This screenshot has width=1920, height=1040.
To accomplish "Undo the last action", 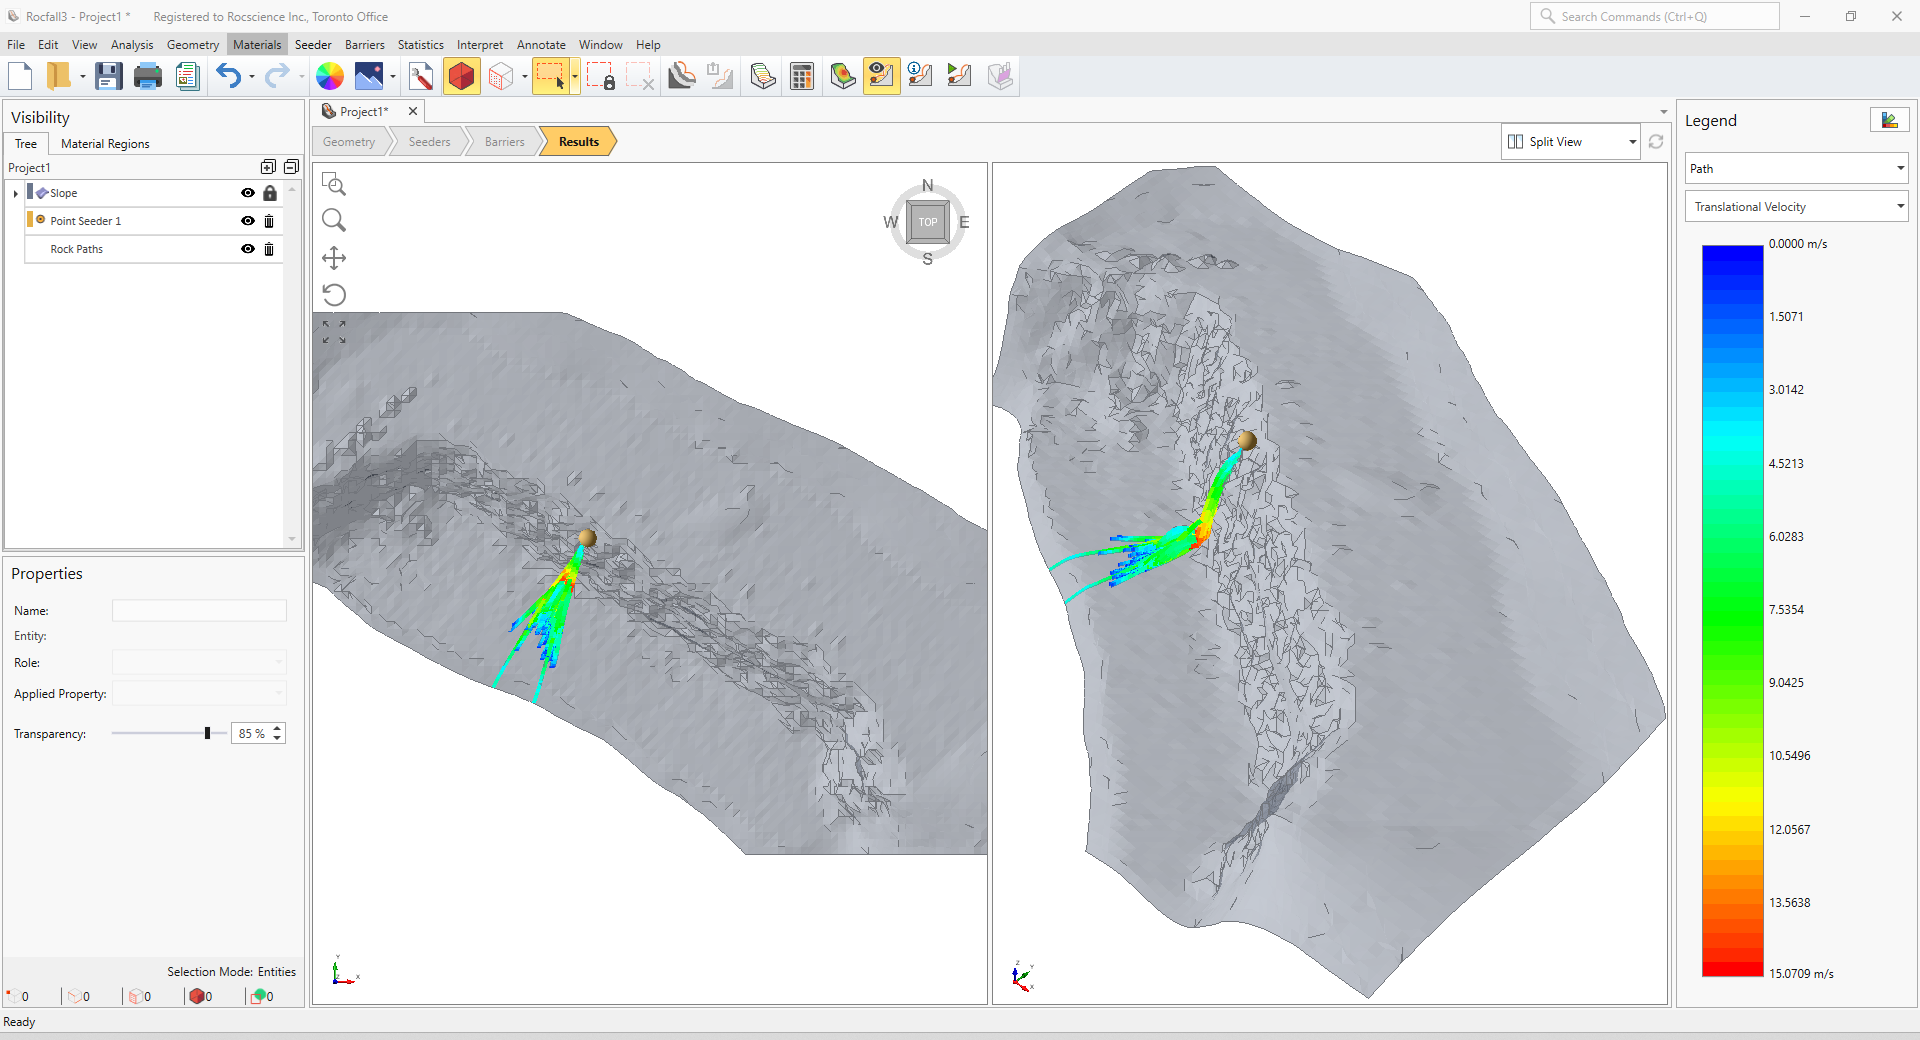I will click(x=229, y=76).
